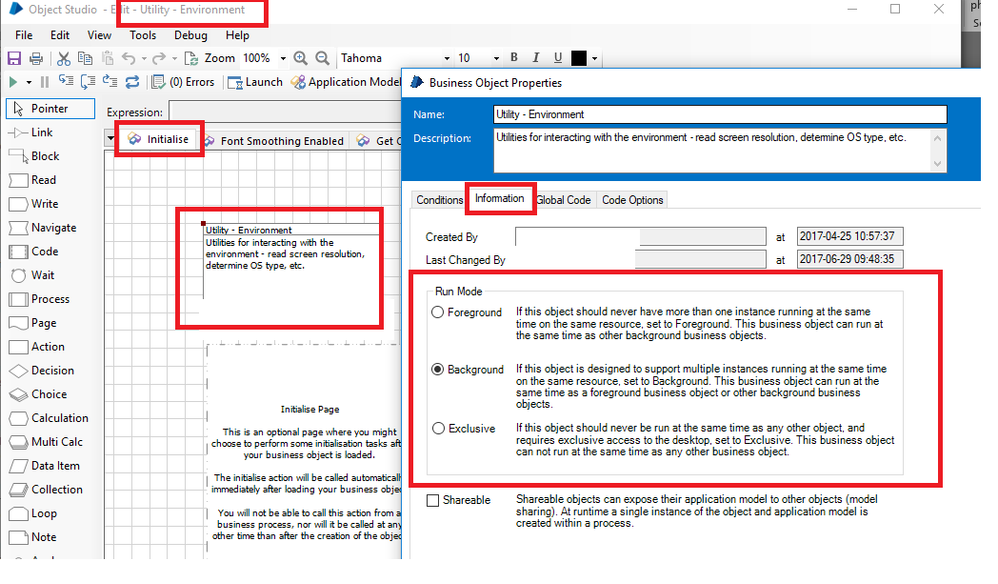Enable the Shareable checkbox
The width and height of the screenshot is (998, 584).
(x=433, y=500)
